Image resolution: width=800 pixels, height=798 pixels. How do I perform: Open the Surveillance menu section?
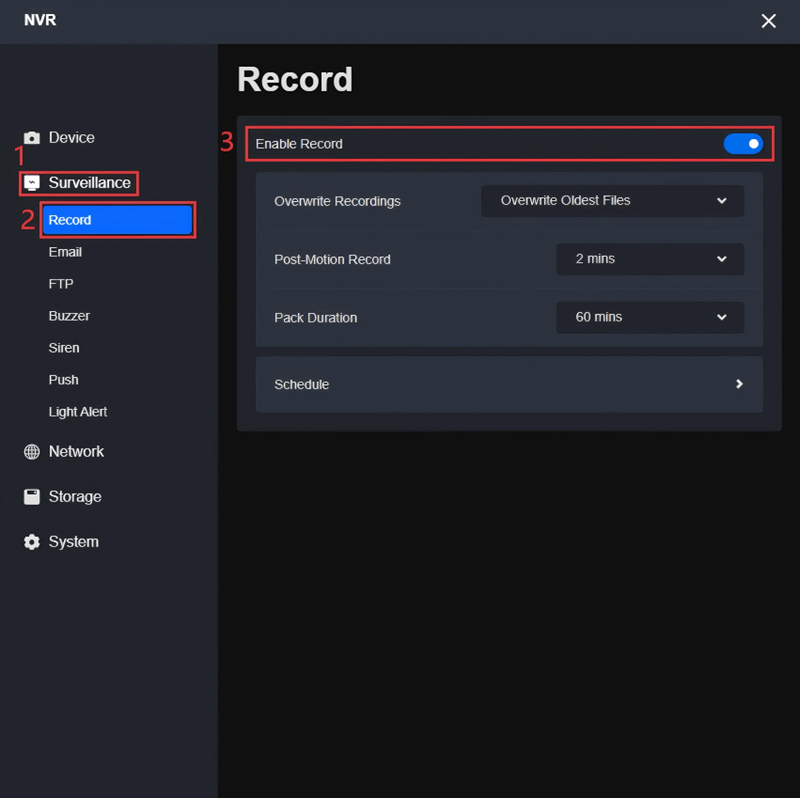pyautogui.click(x=89, y=183)
